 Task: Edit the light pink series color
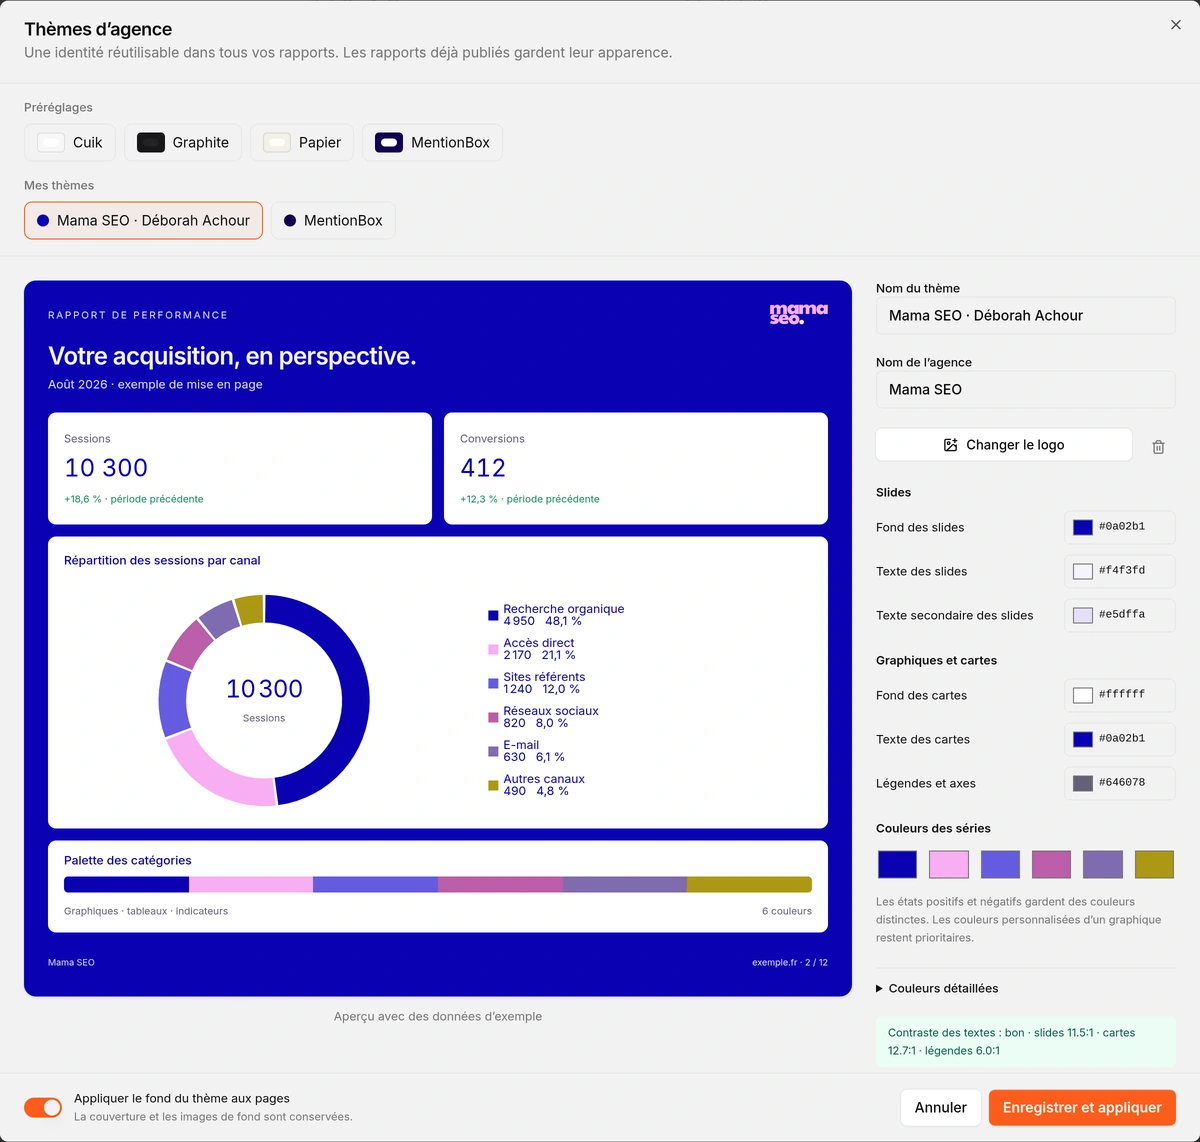(949, 864)
